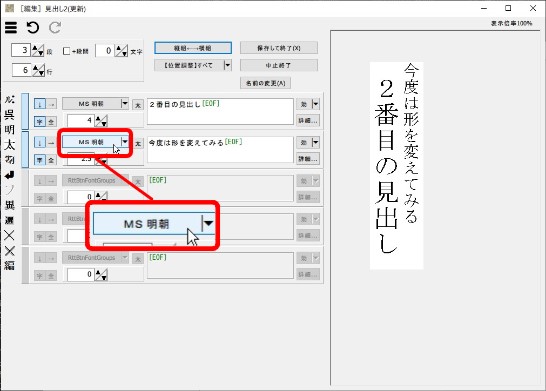
Task: Set horizontal direction arrow in 2番目の見出し row
Action: (51, 104)
